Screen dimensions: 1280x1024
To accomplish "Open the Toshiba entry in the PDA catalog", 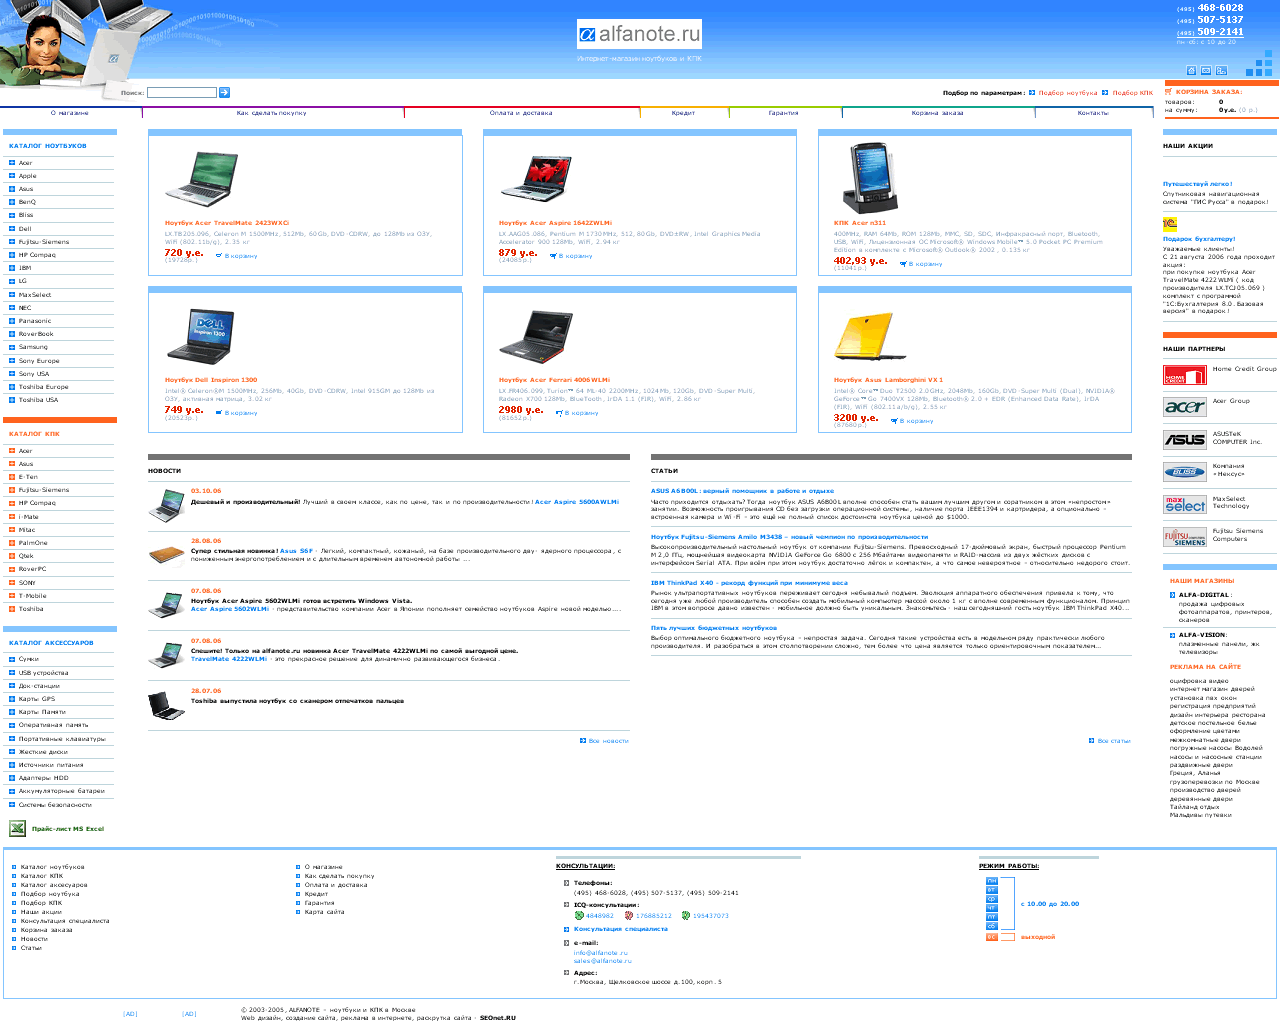I will click(31, 609).
